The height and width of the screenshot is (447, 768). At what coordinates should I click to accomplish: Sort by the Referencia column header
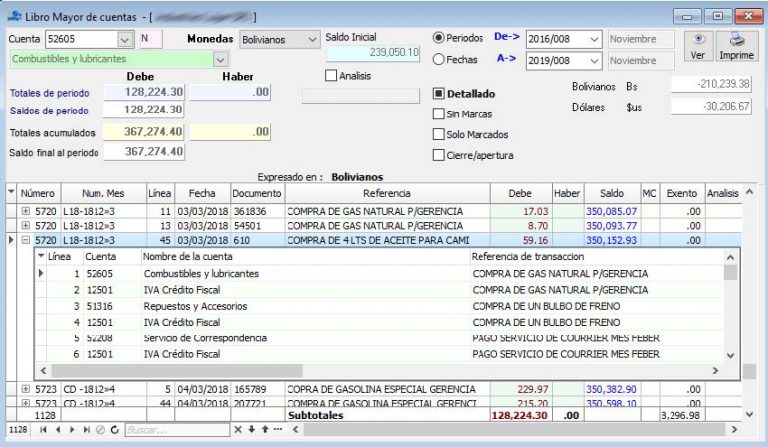coord(387,193)
